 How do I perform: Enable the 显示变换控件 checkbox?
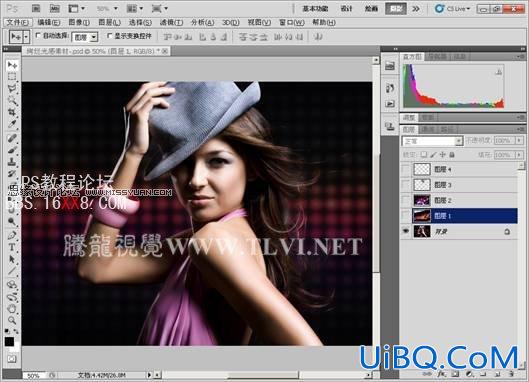[109, 35]
